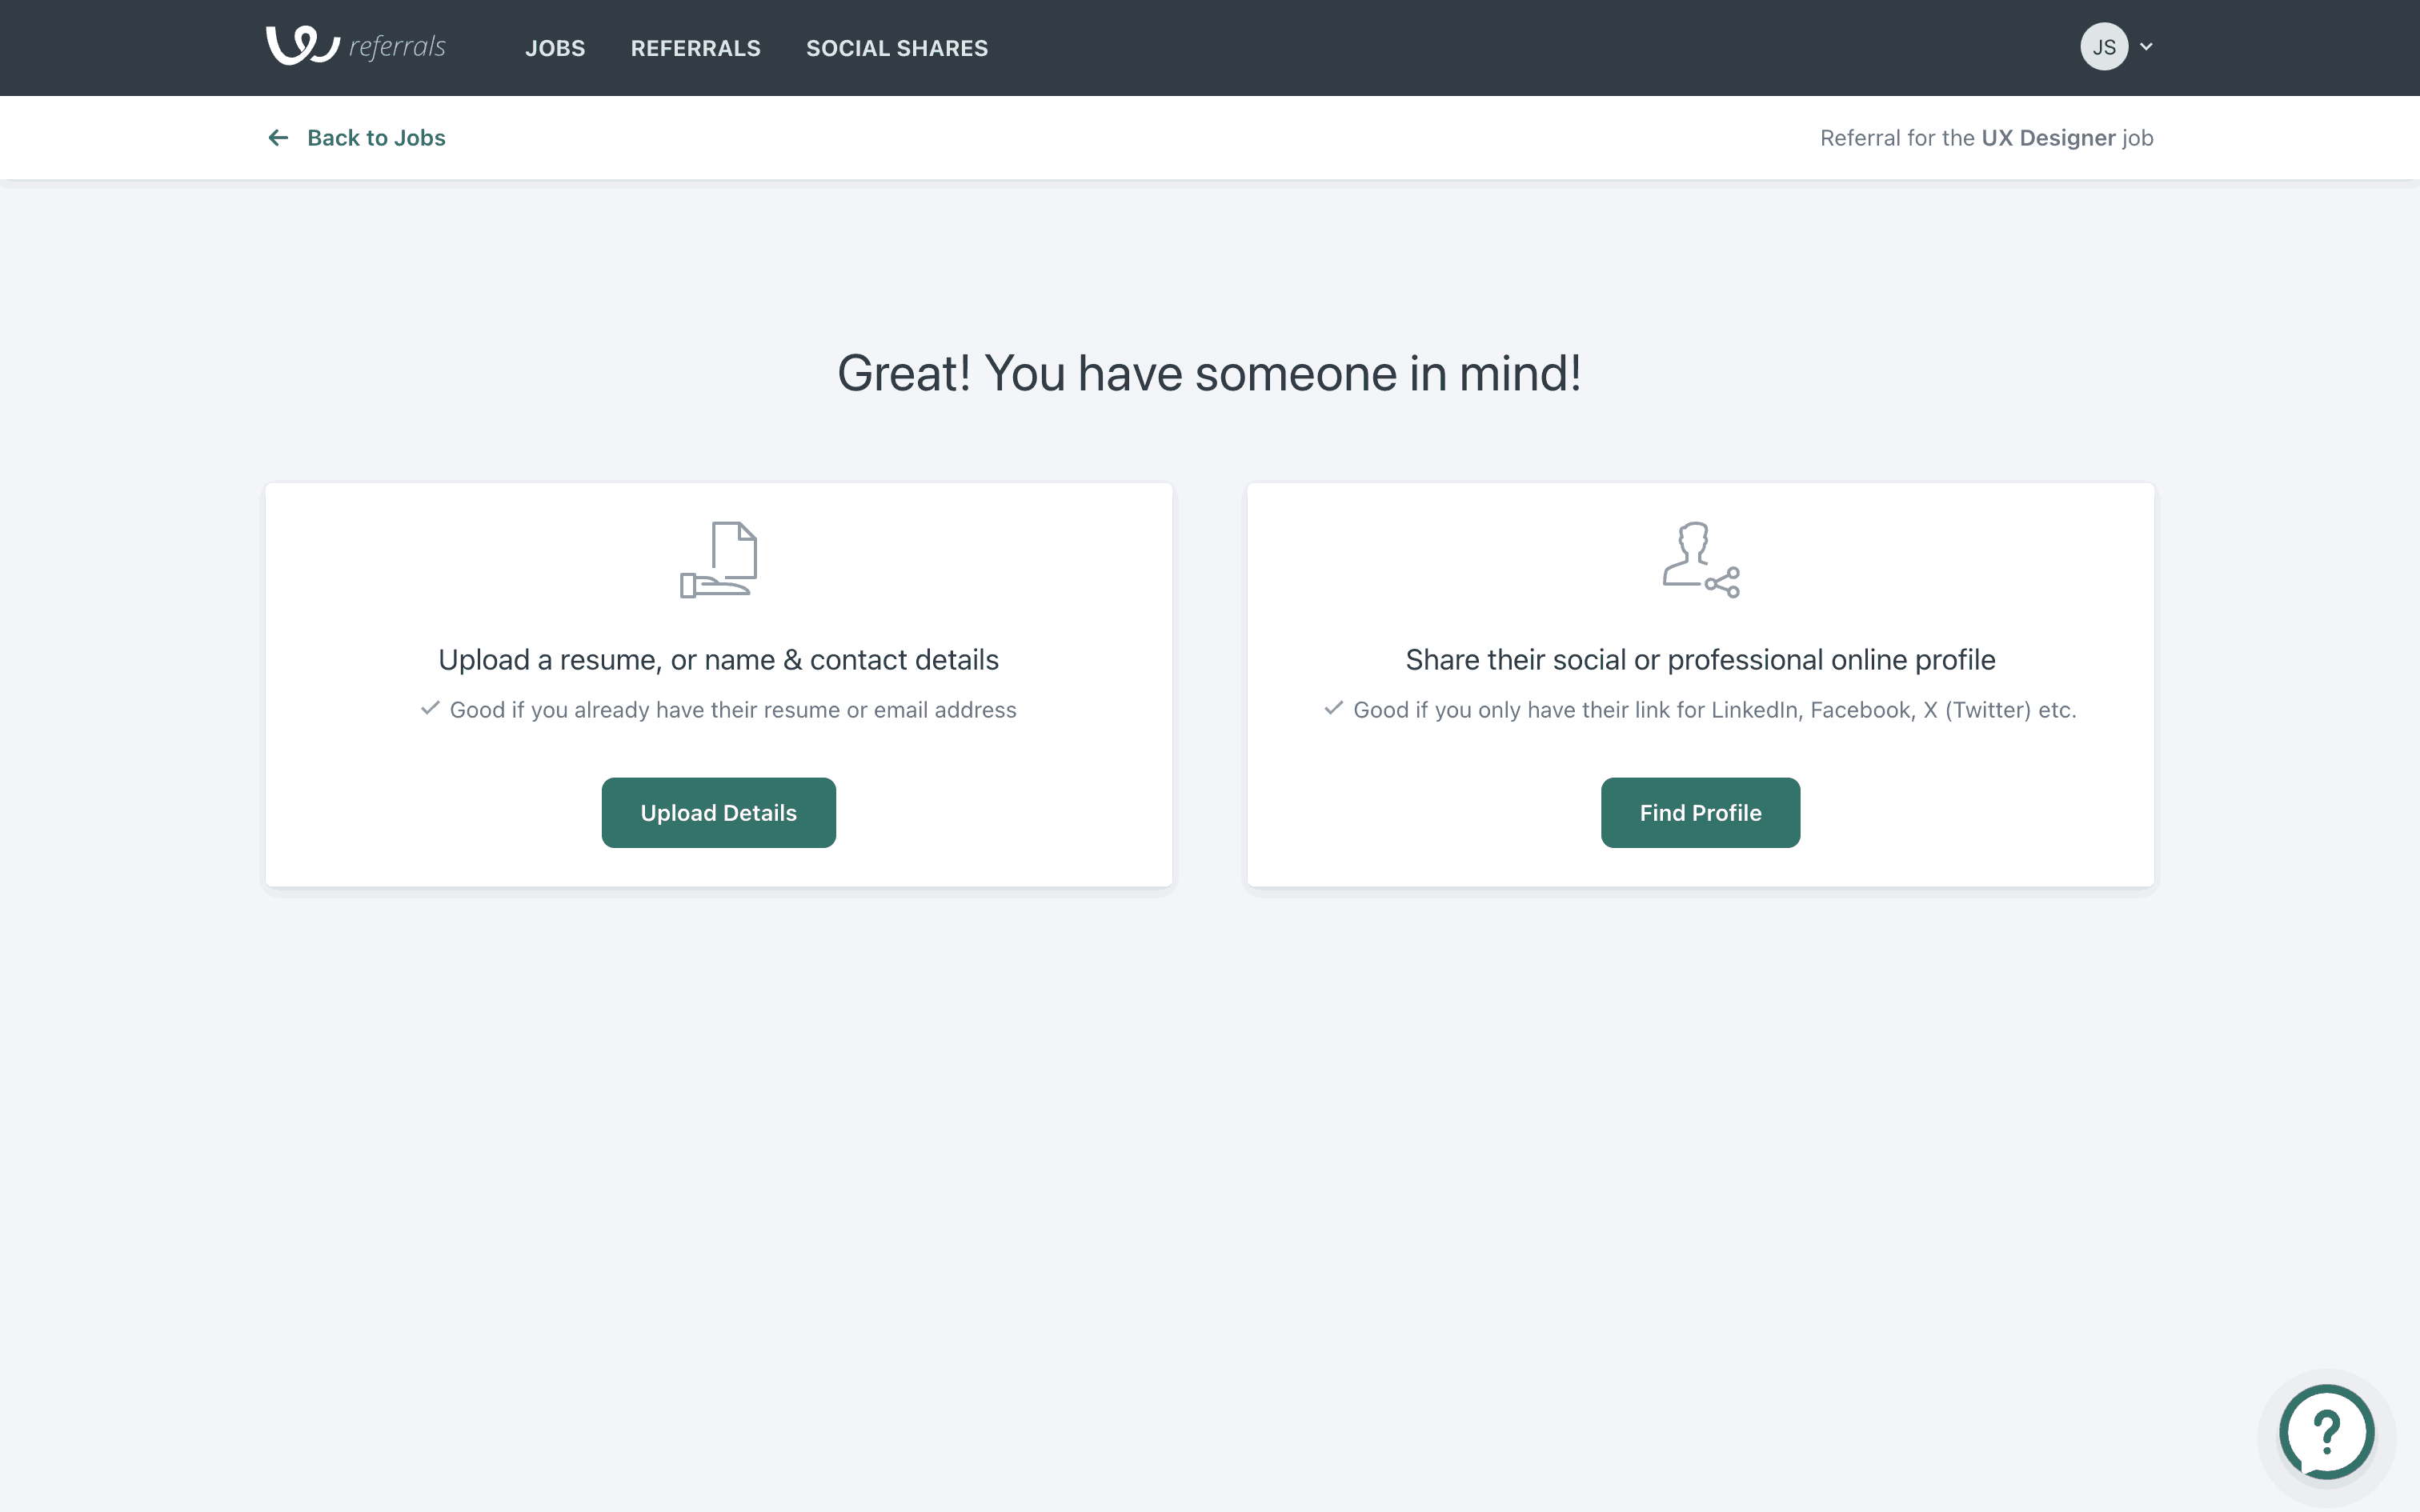Click the word 'referrals' in logo
Viewport: 2420px width, 1512px height.
click(397, 47)
